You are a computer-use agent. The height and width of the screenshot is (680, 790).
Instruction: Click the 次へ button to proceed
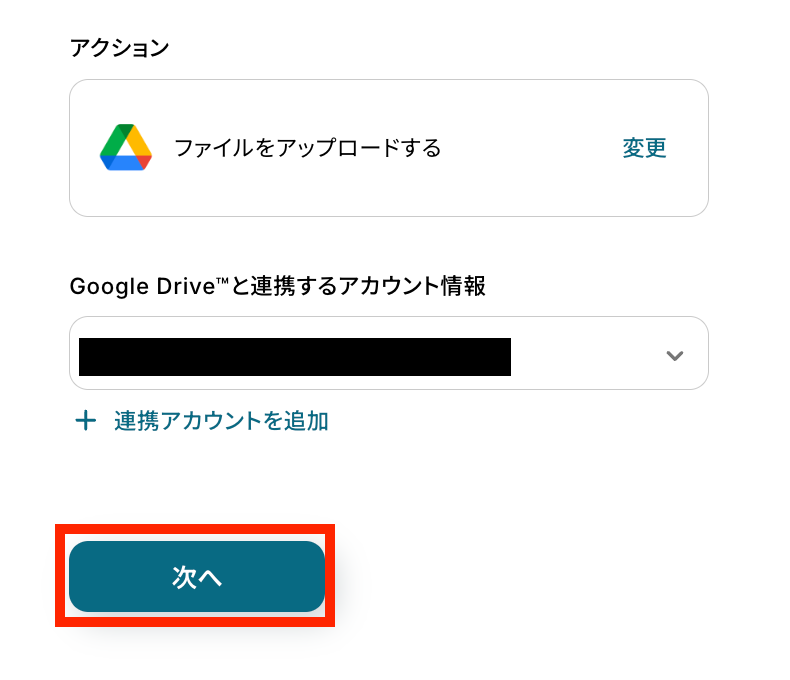pyautogui.click(x=197, y=577)
